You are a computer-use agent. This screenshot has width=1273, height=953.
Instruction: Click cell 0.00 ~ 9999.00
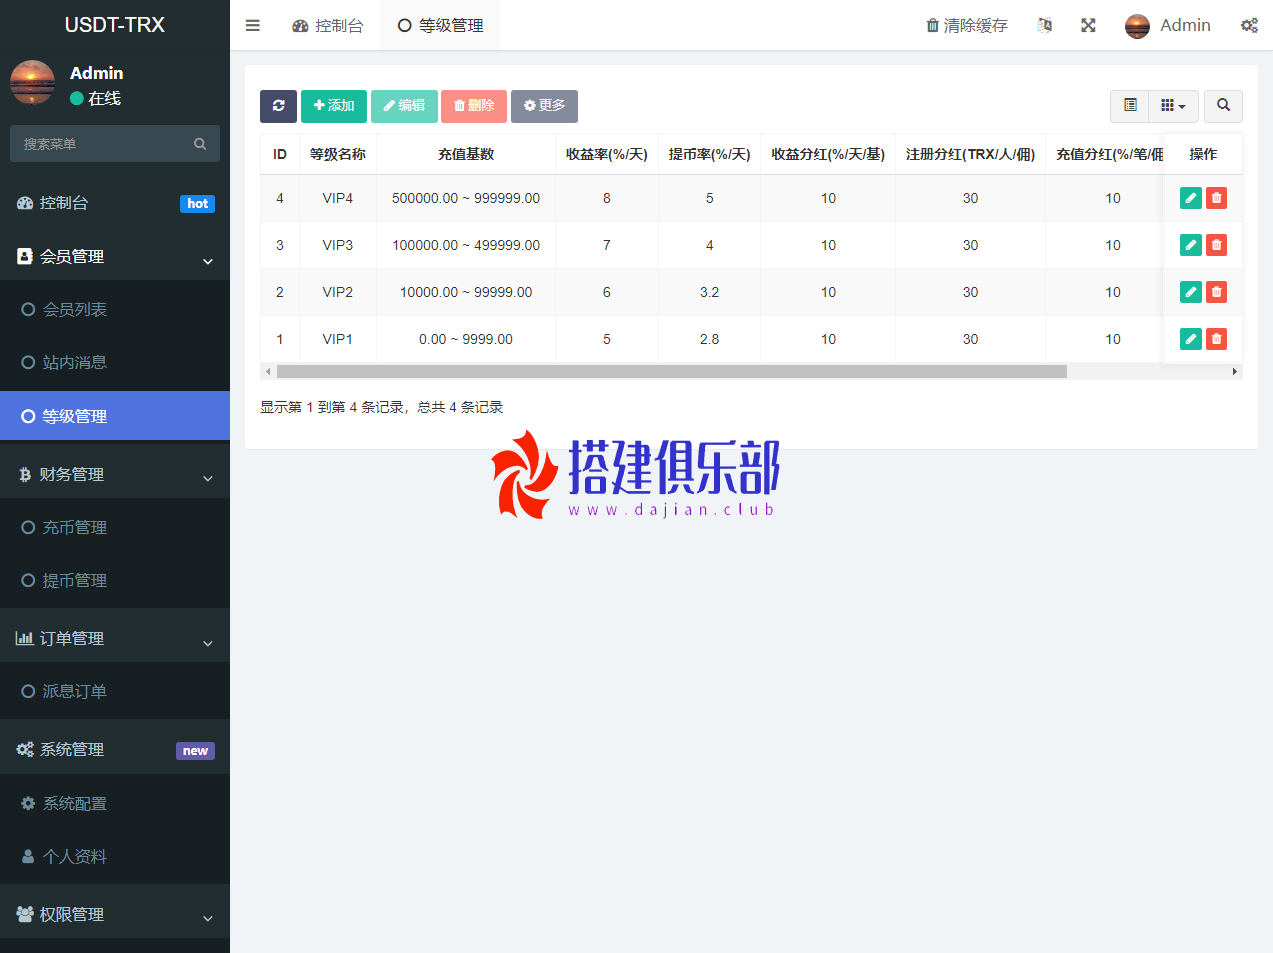pyautogui.click(x=466, y=340)
